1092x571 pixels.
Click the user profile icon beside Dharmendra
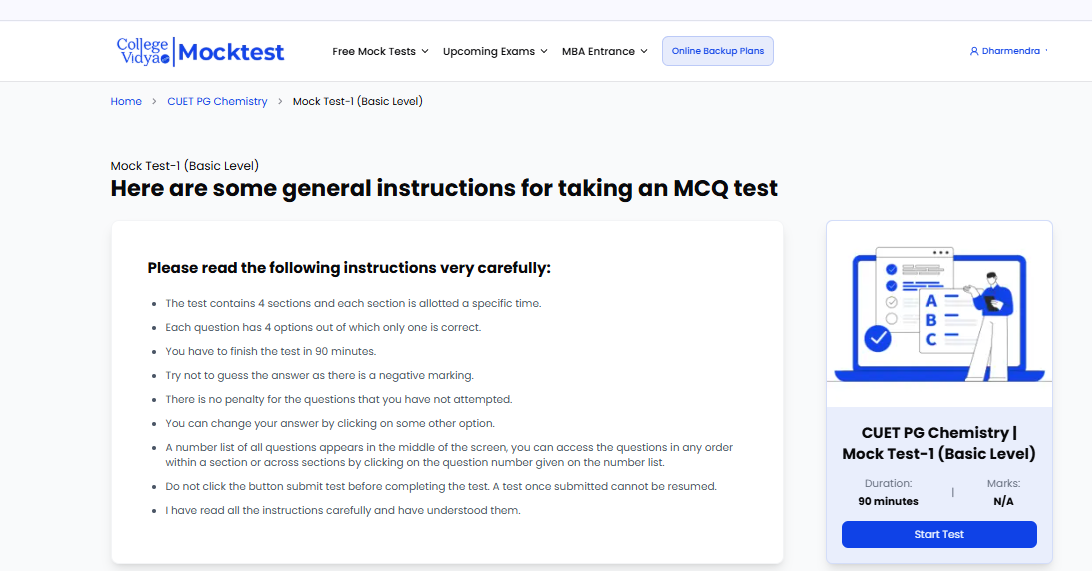974,51
